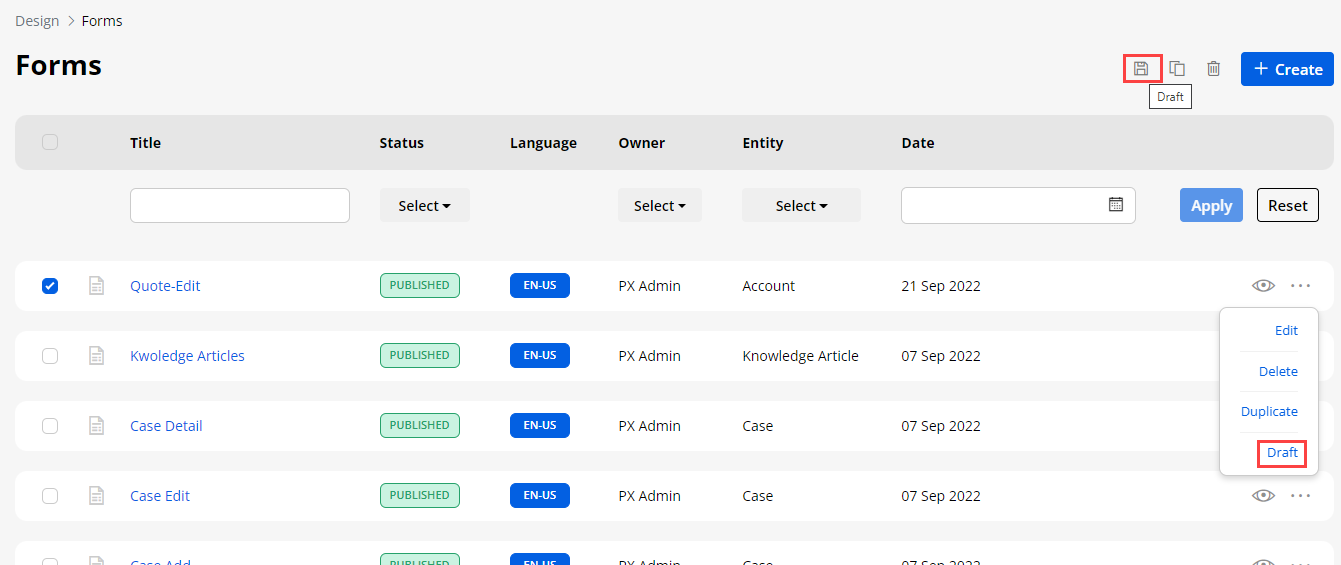1341x565 pixels.
Task: Expand the Owner filter Select dropdown
Action: pyautogui.click(x=659, y=206)
